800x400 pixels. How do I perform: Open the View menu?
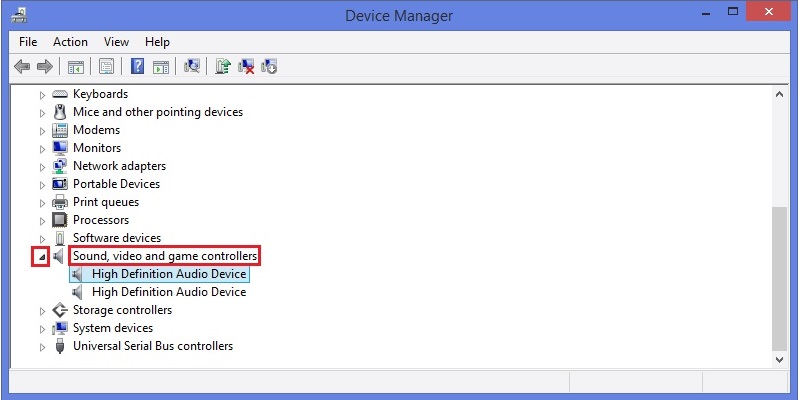tap(116, 42)
